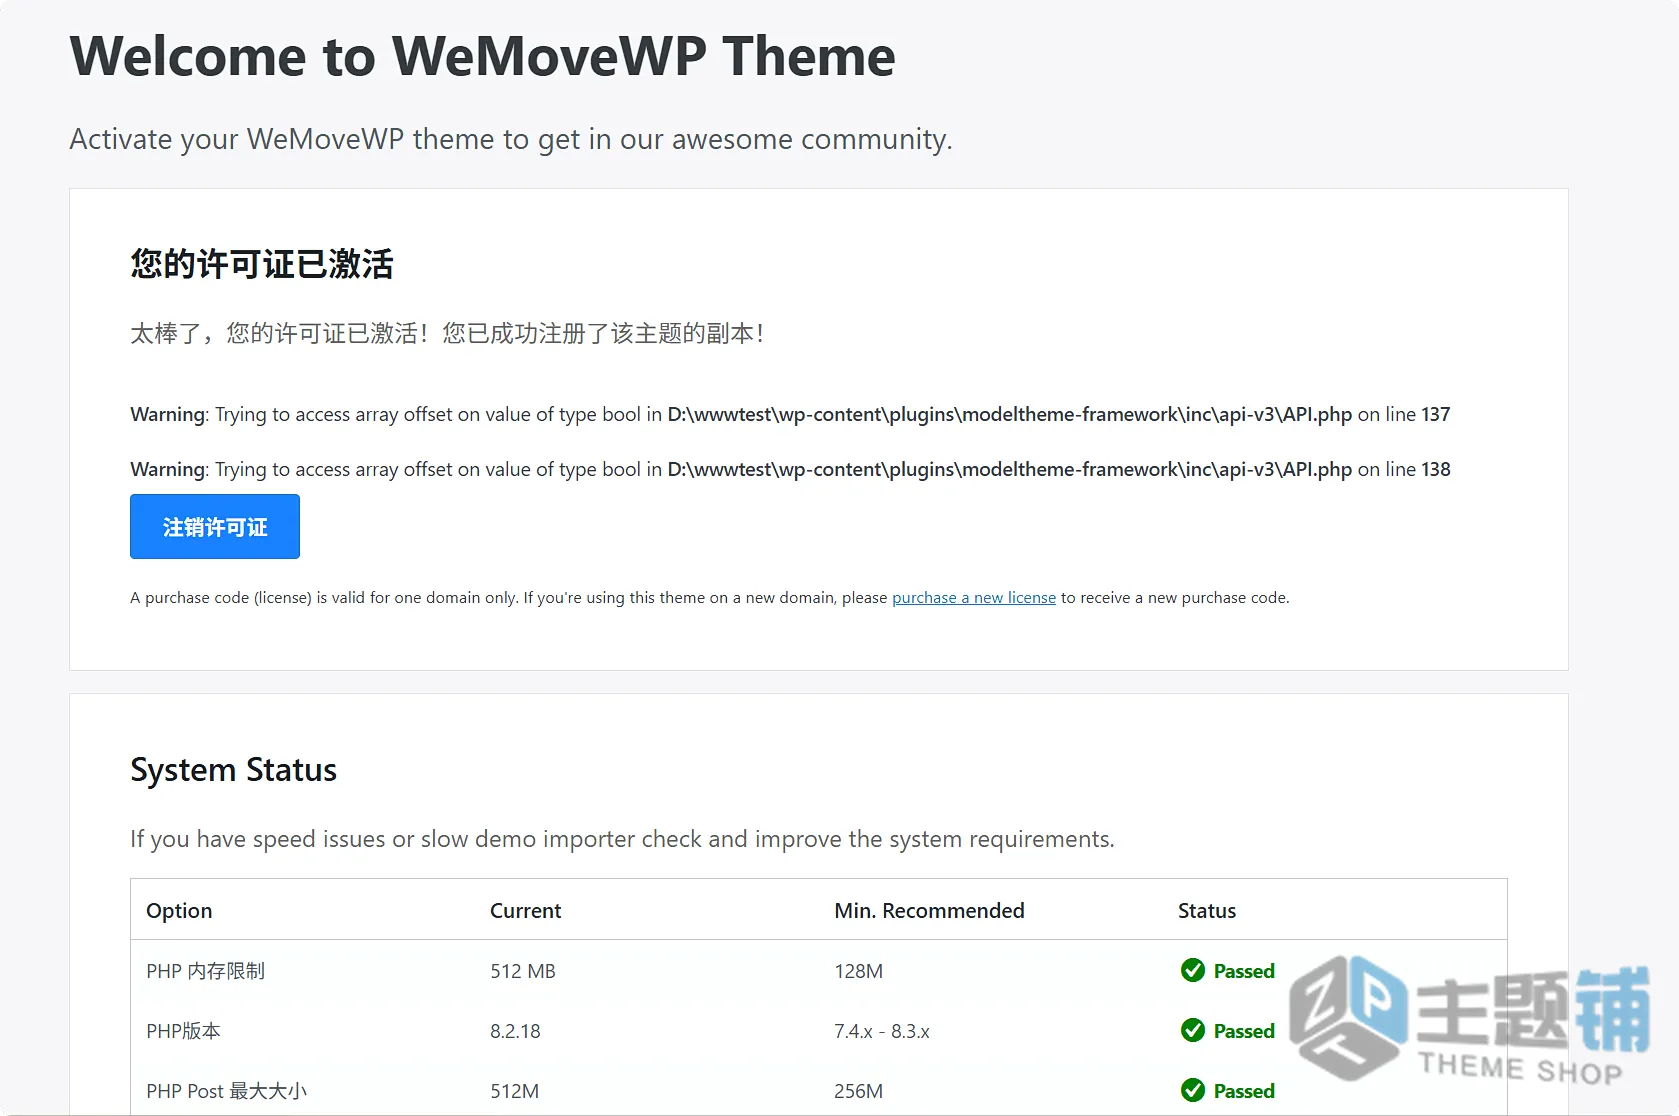Click the PHP Post 最大大小 row label
This screenshot has width=1679, height=1116.
(226, 1091)
